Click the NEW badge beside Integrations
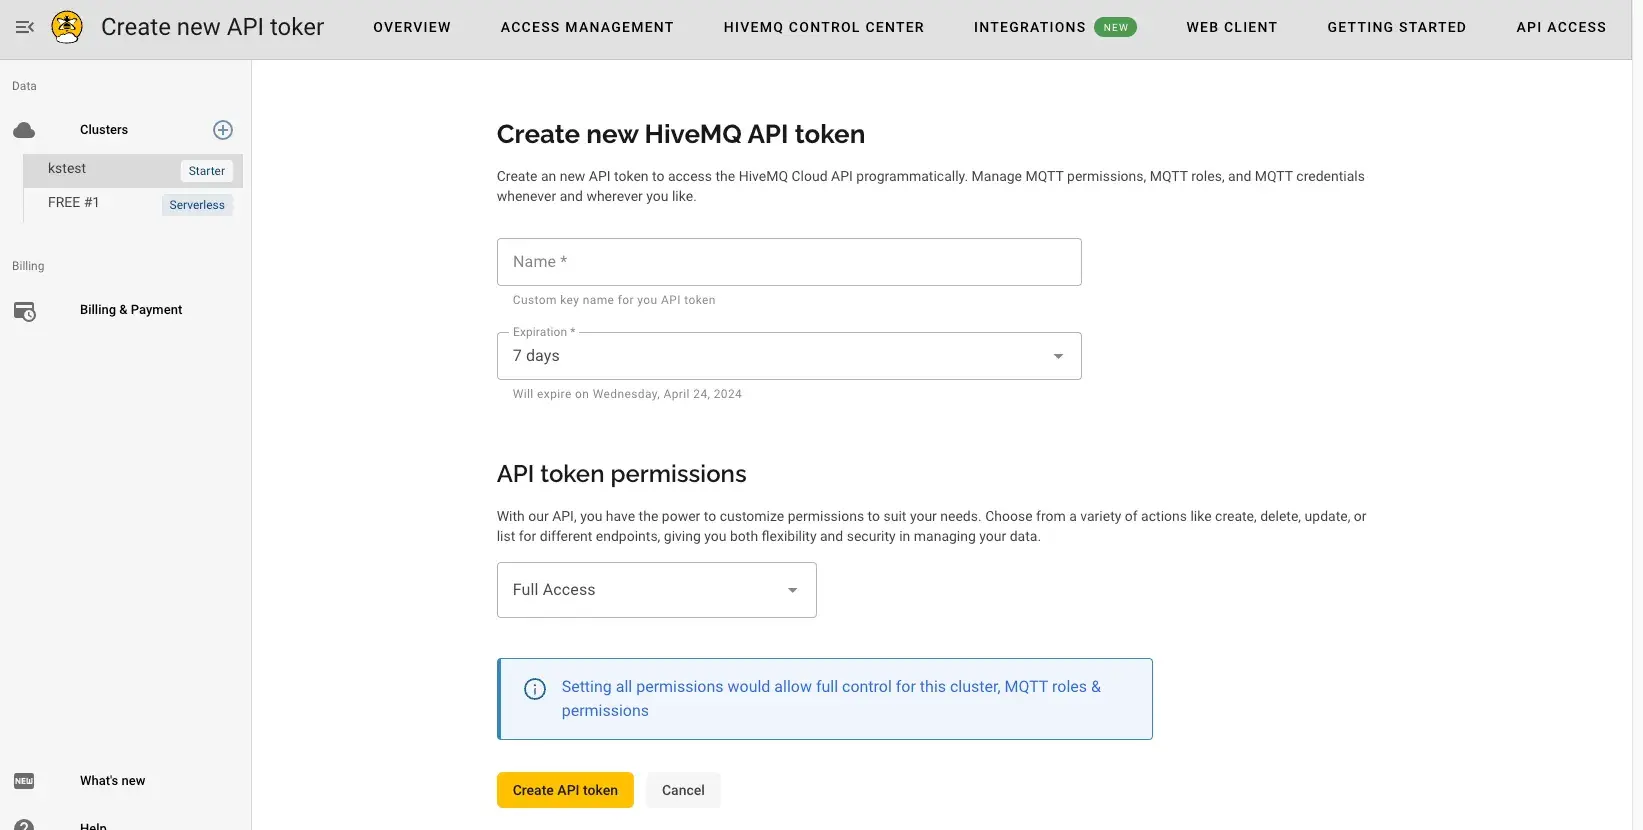Screen dimensions: 1643x830 pyautogui.click(x=1116, y=27)
